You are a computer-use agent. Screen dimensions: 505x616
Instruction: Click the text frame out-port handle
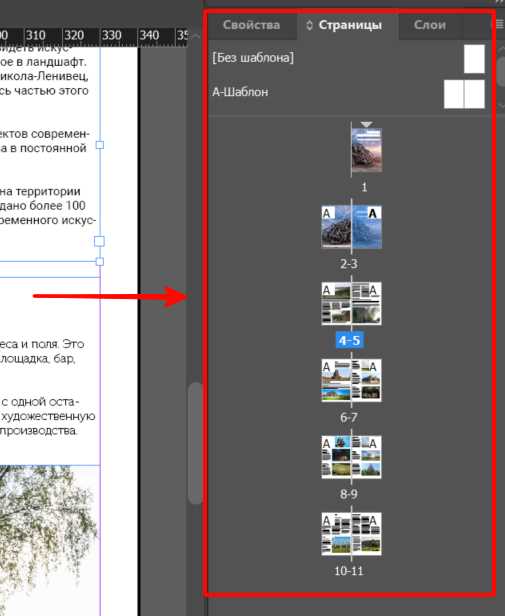[x=99, y=241]
